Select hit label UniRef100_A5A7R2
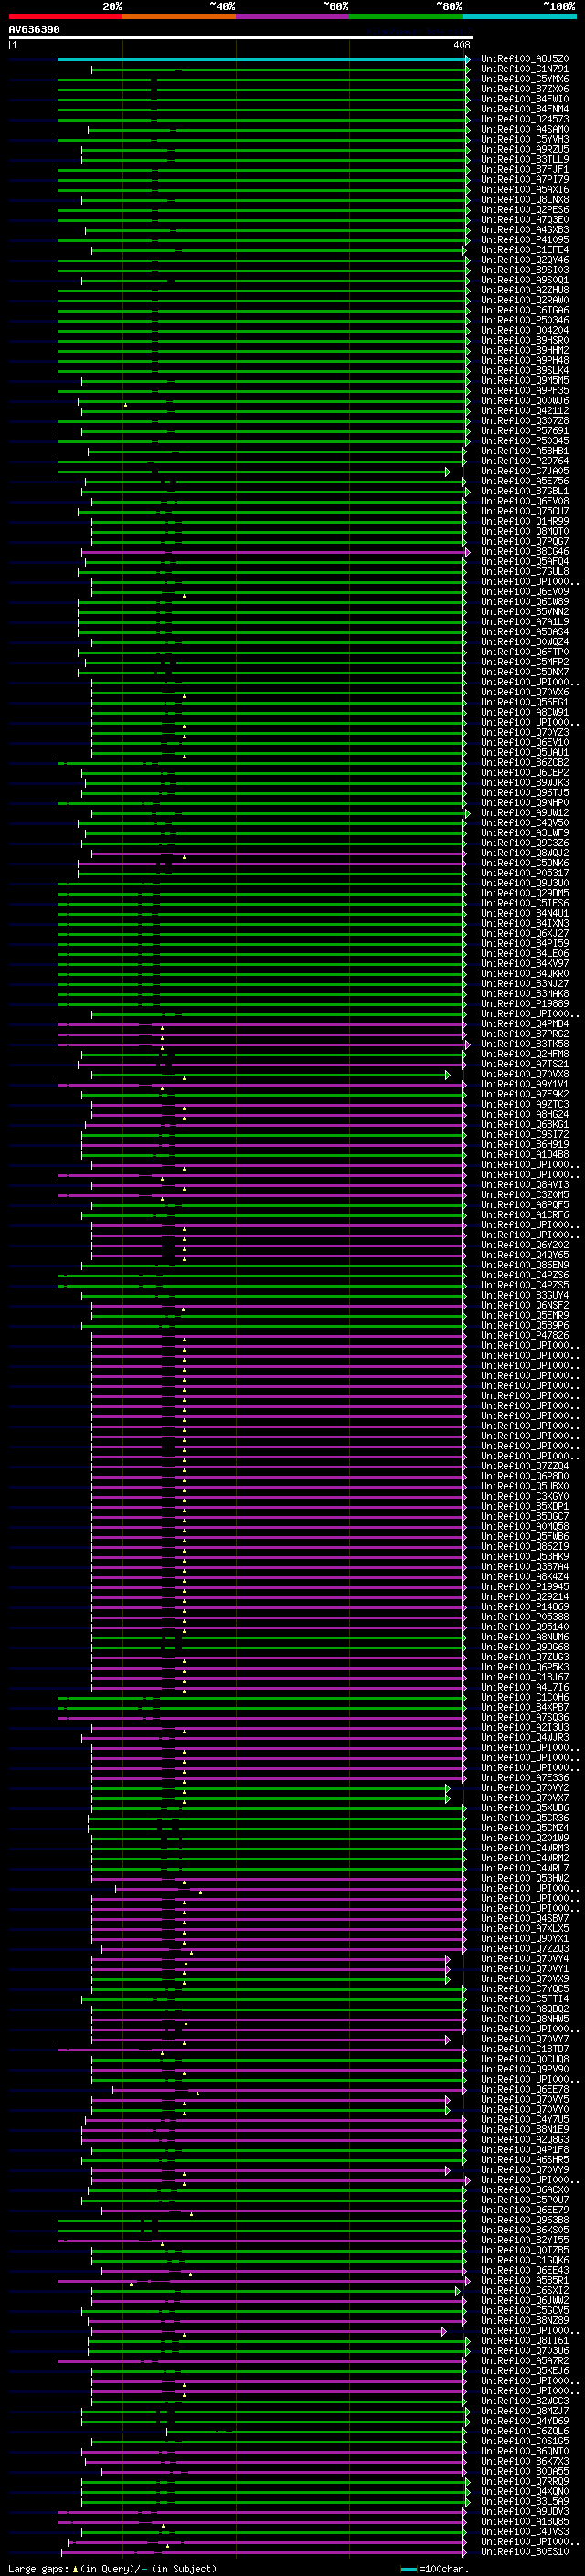 click(x=525, y=2360)
